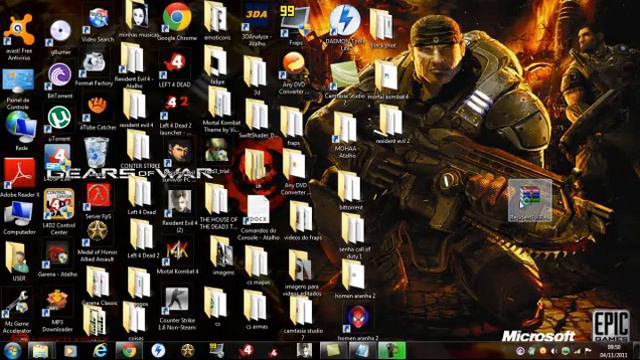Open the Recycle Bin on the desktop
The height and width of the screenshot is (360, 640).
tap(96, 152)
